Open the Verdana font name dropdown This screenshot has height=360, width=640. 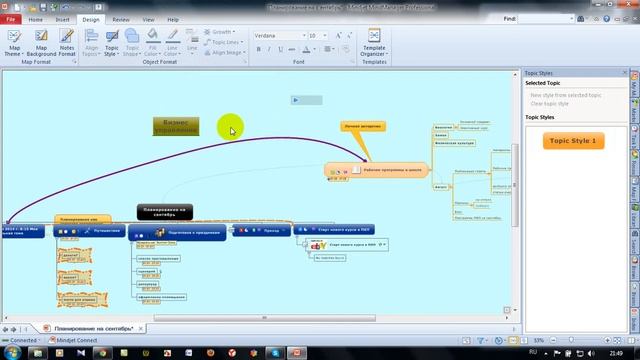pos(304,36)
